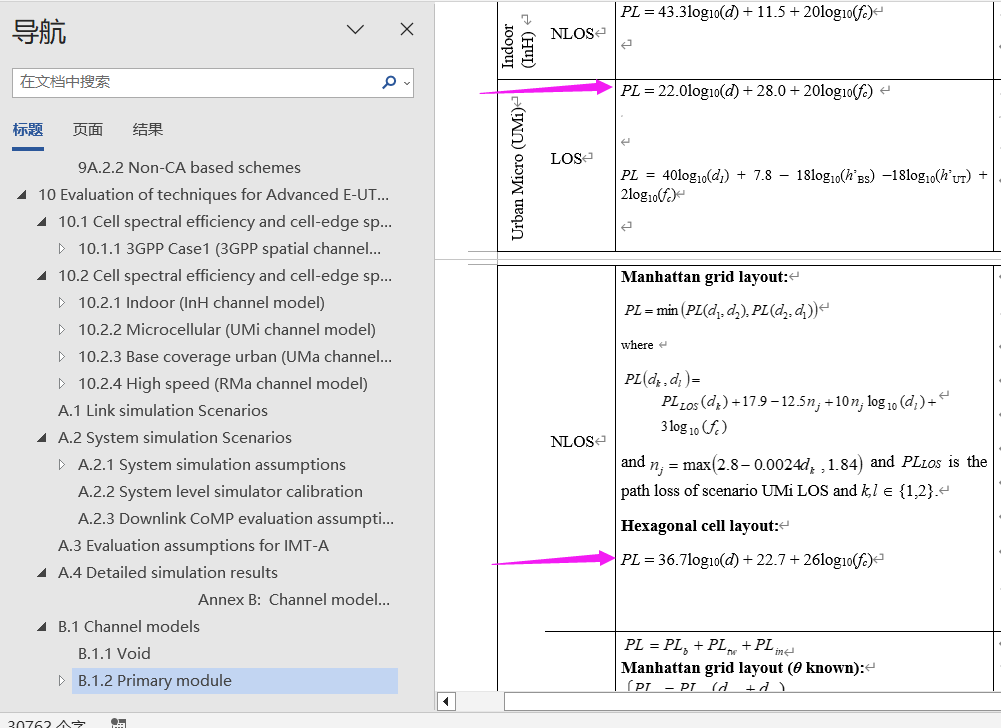This screenshot has width=1001, height=728.
Task: Click the horizontal scrollbar left arrow
Action: 446,701
